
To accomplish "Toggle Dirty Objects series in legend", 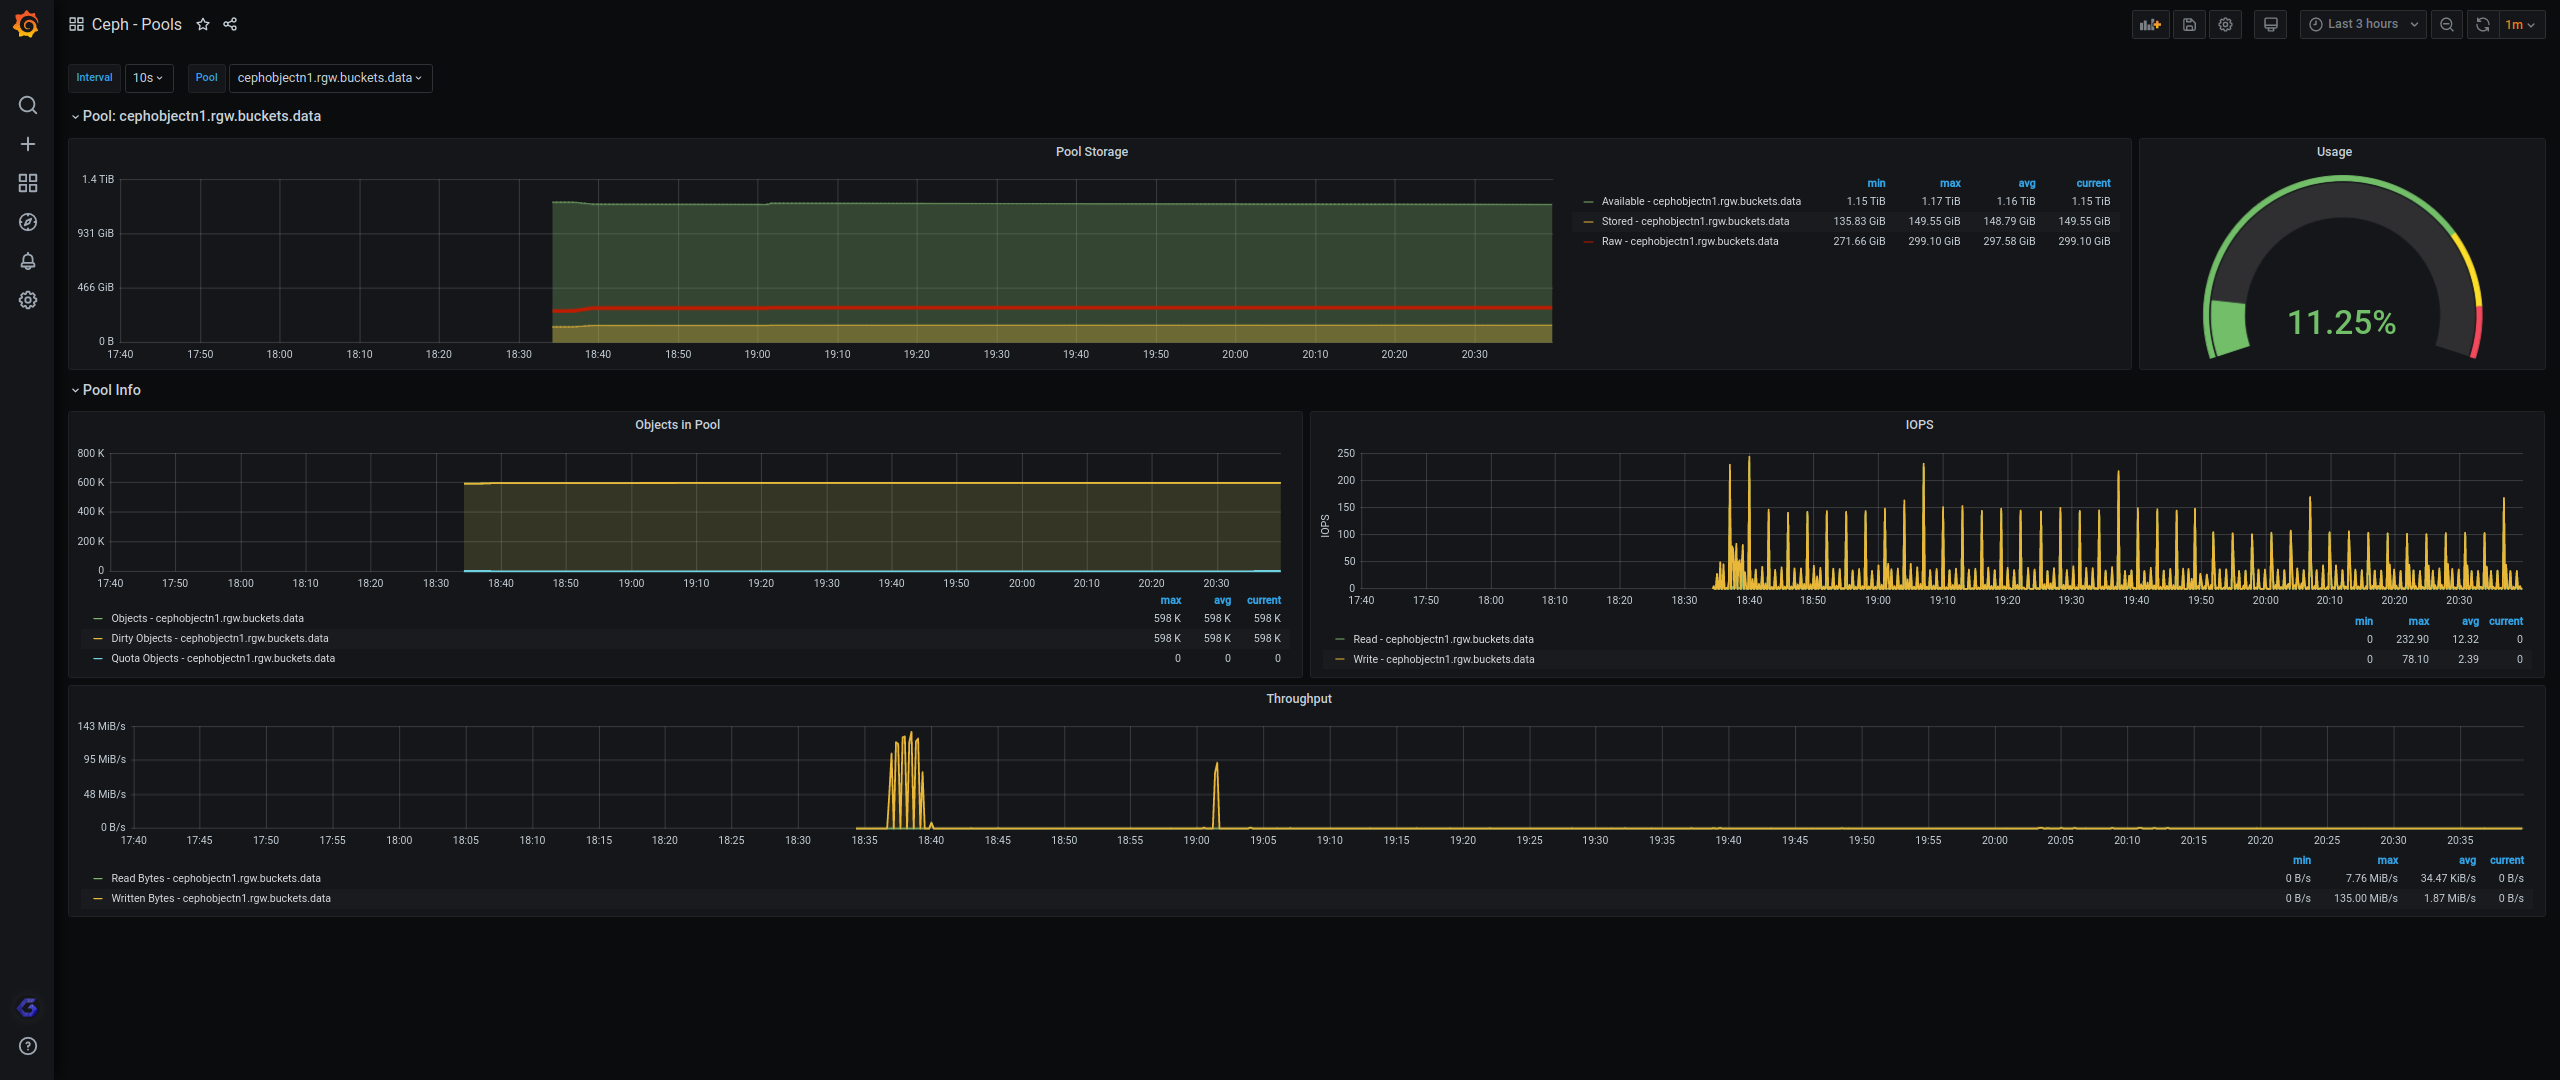I will tap(219, 639).
